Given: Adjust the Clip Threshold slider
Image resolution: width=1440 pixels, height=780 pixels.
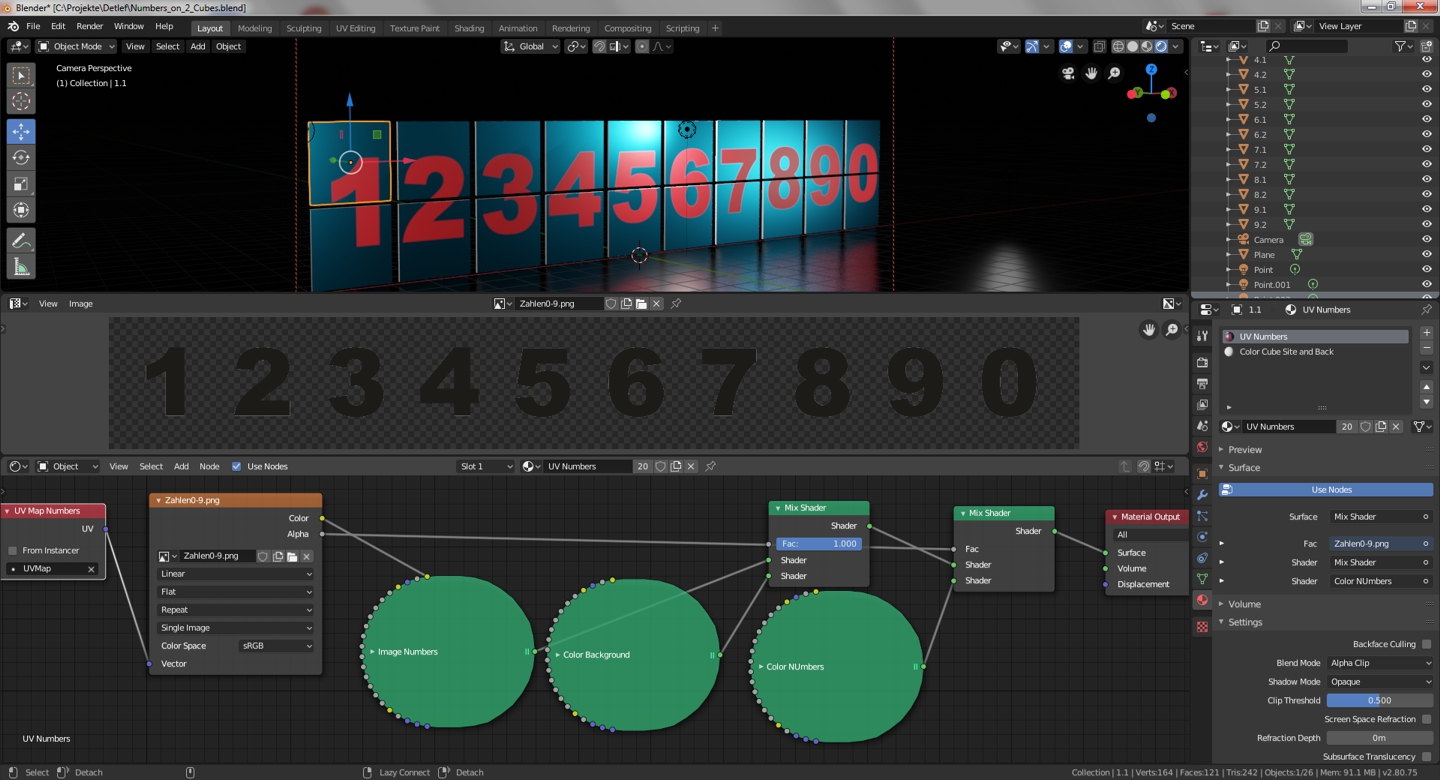Looking at the screenshot, I should pos(1380,700).
